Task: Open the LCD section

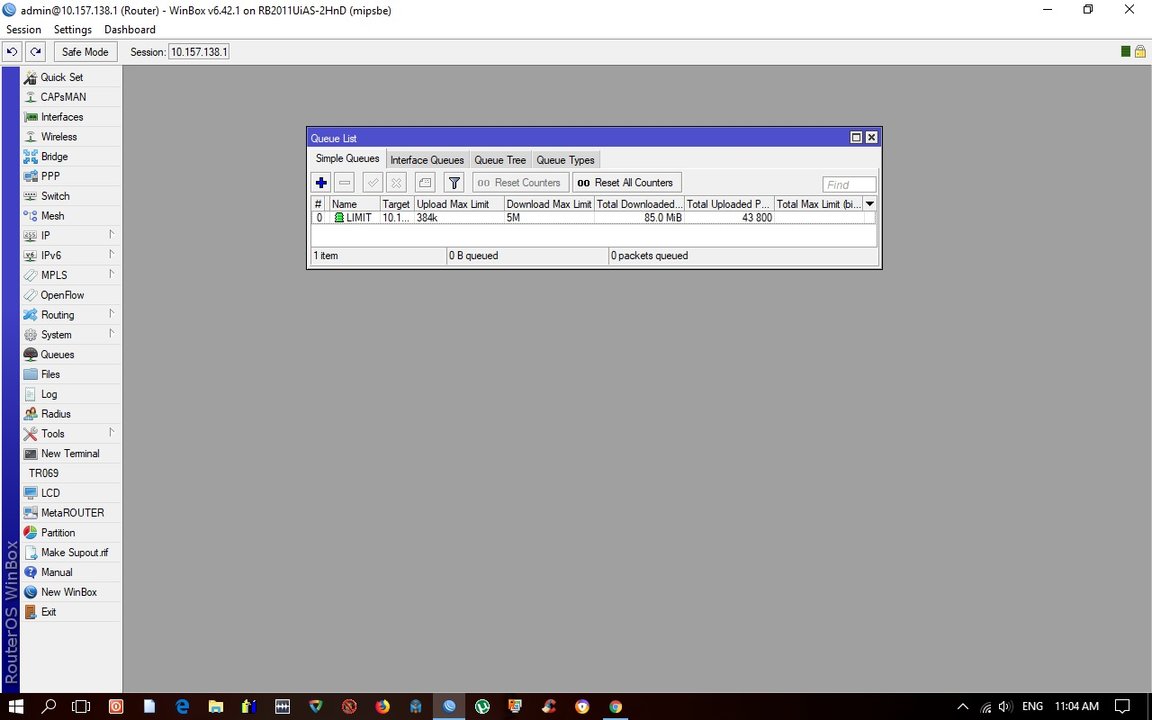Action: (x=71, y=494)
